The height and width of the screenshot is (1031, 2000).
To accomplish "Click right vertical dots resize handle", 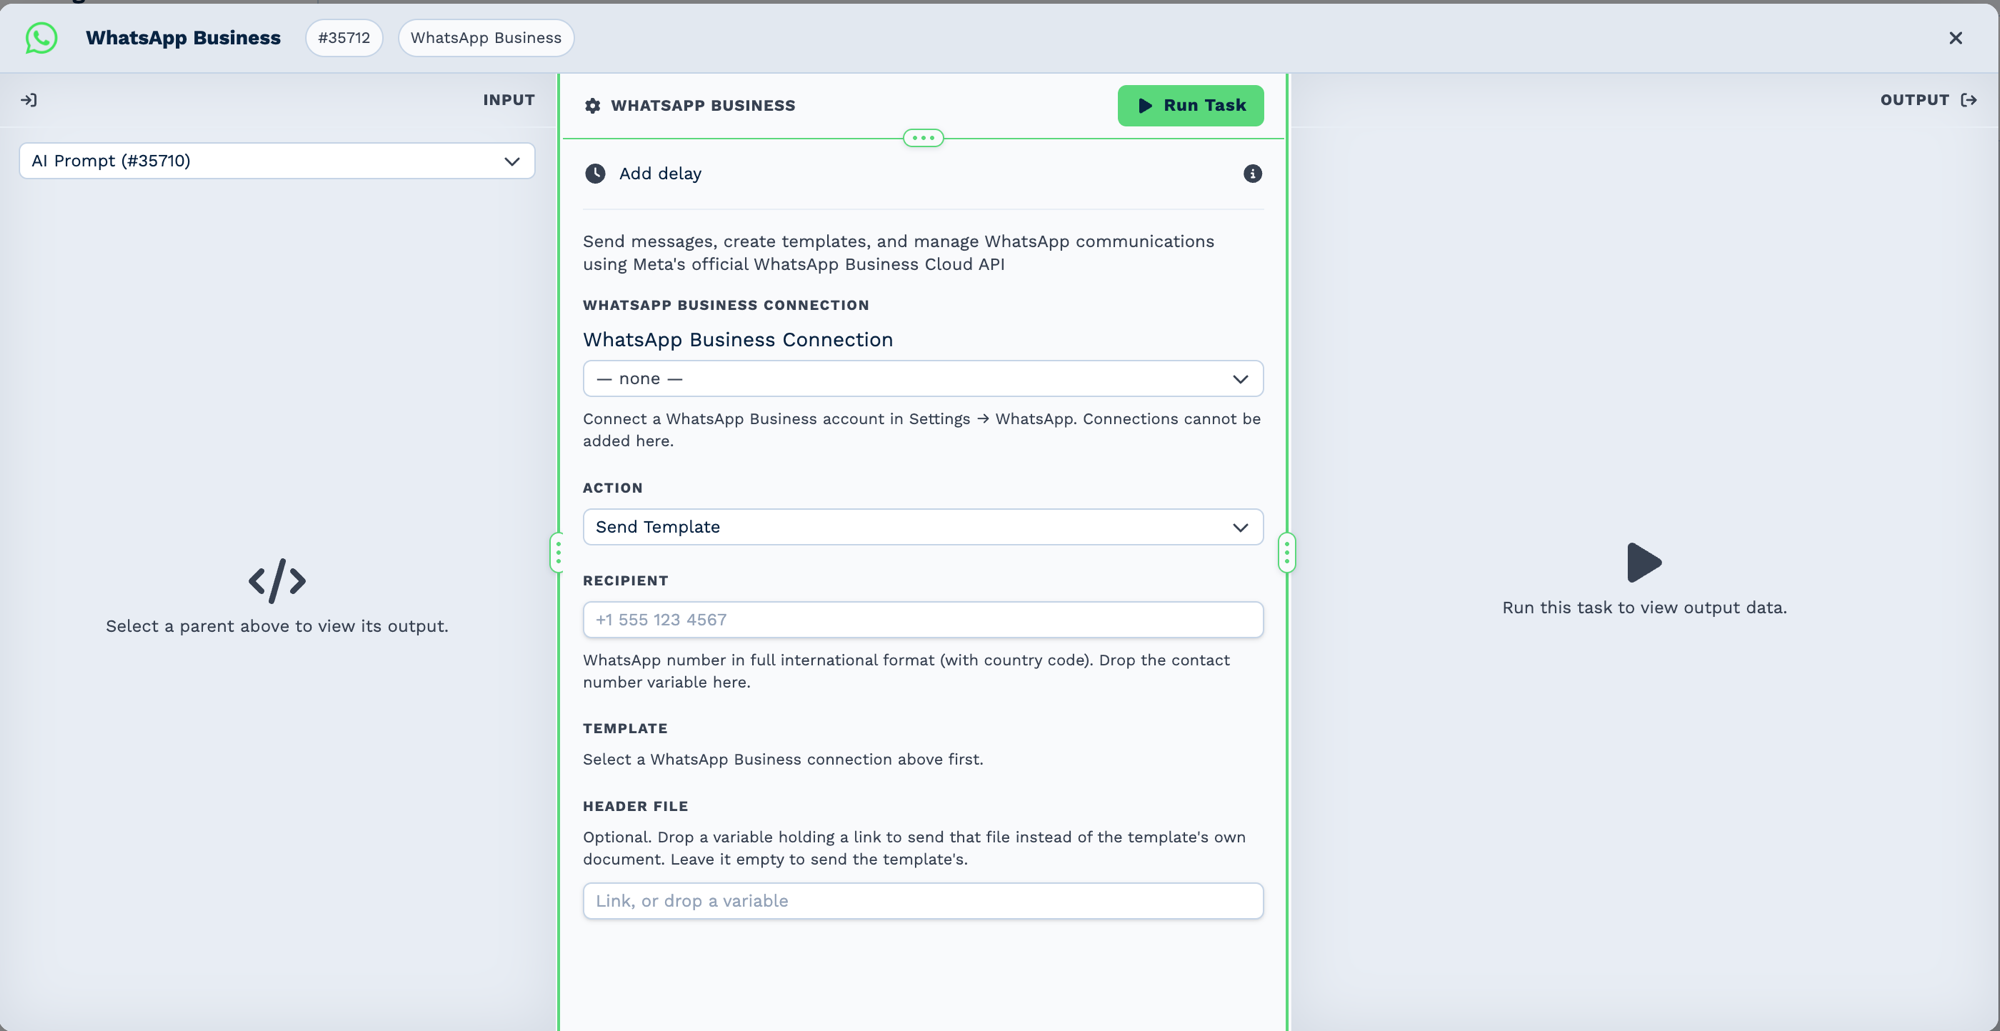I will 1287,553.
